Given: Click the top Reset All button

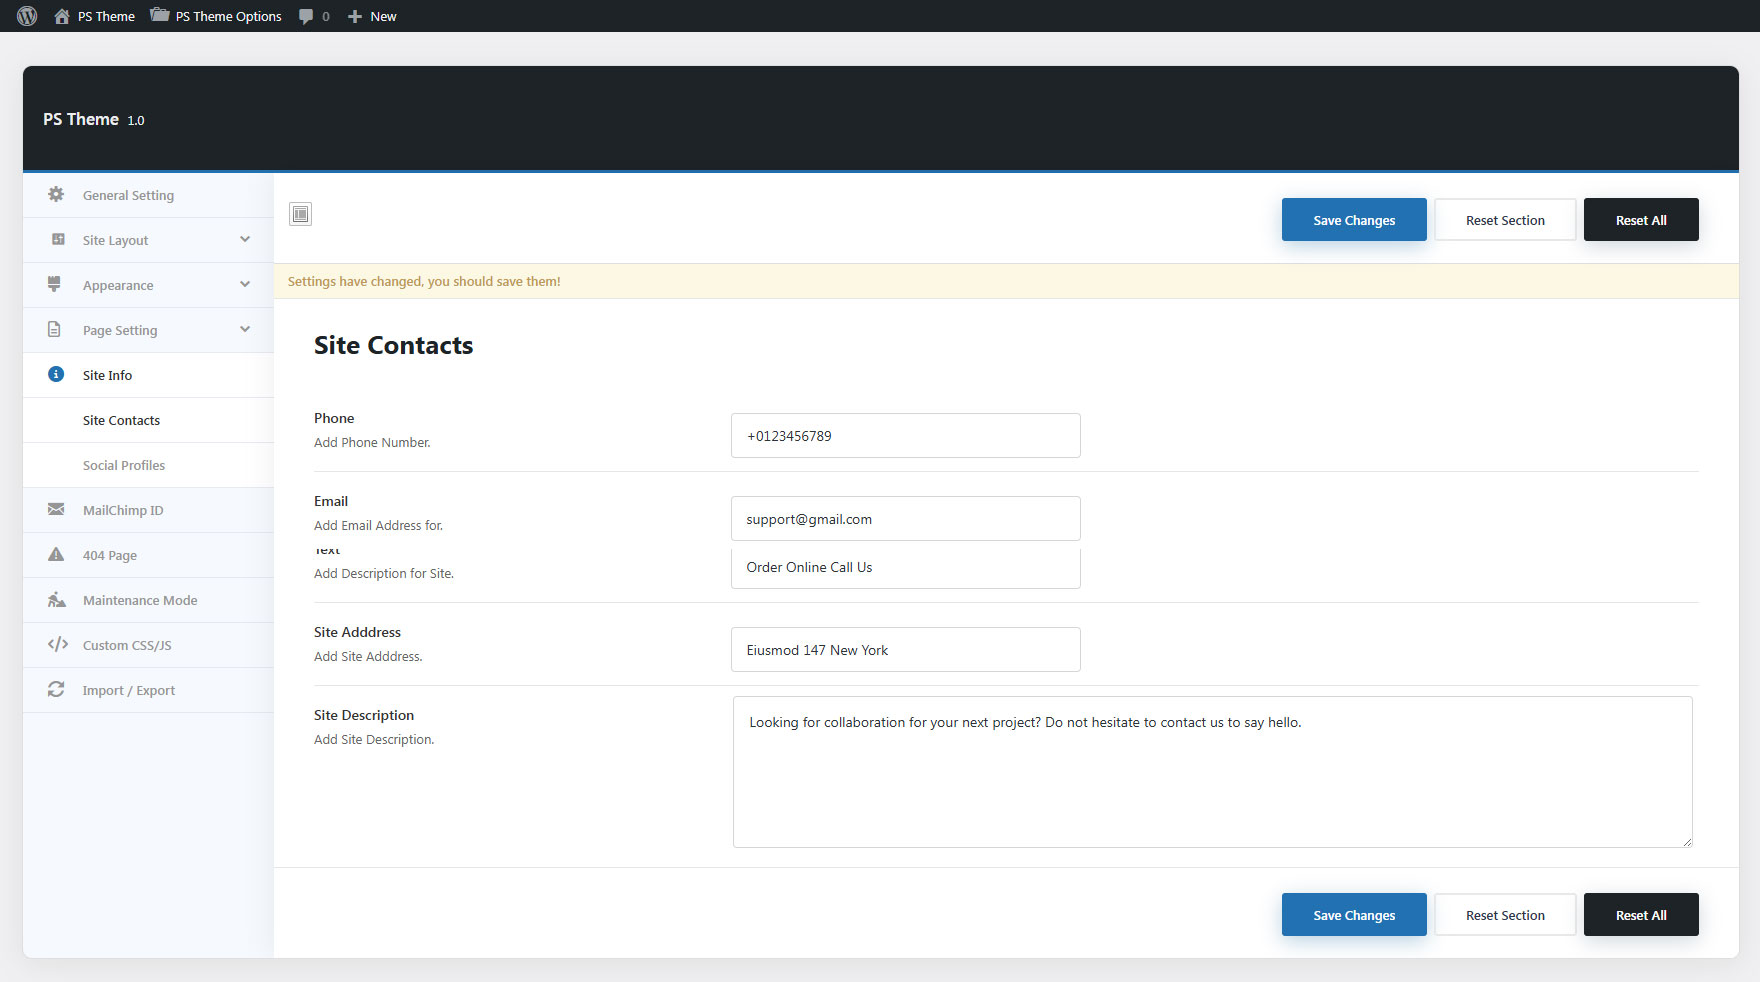Looking at the screenshot, I should (x=1640, y=220).
